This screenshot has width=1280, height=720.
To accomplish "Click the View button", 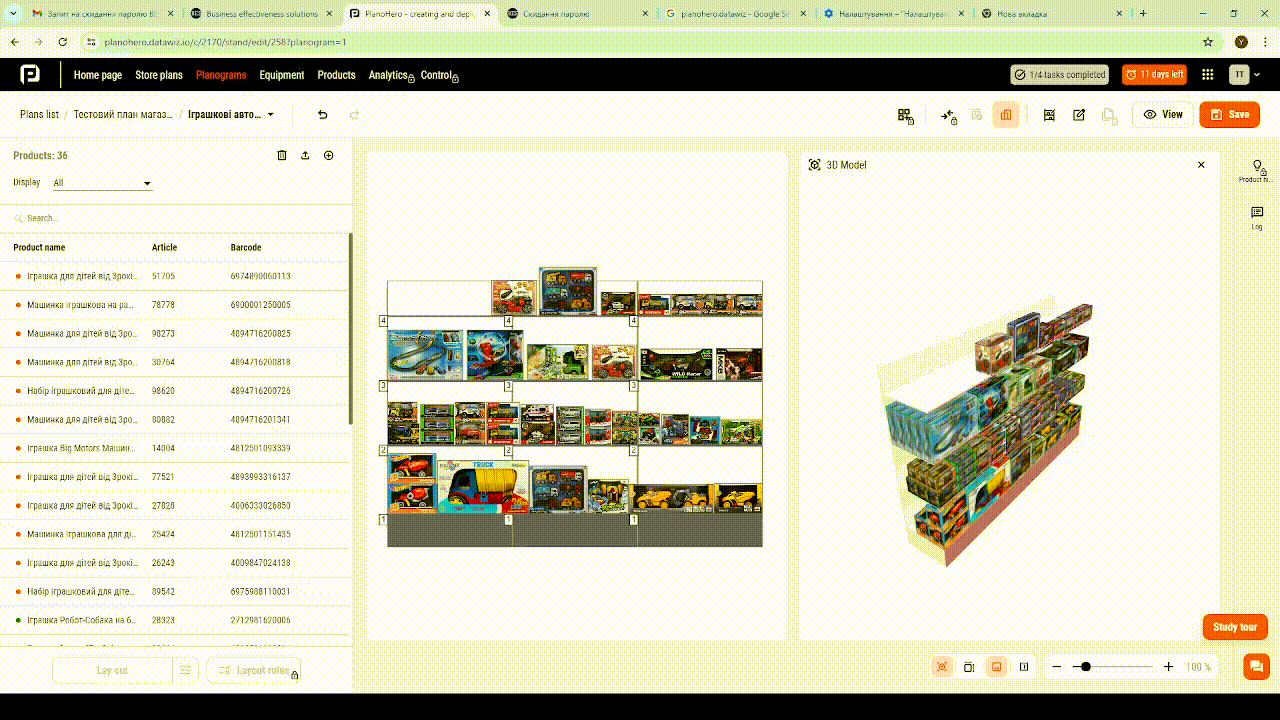I will (x=1163, y=115).
